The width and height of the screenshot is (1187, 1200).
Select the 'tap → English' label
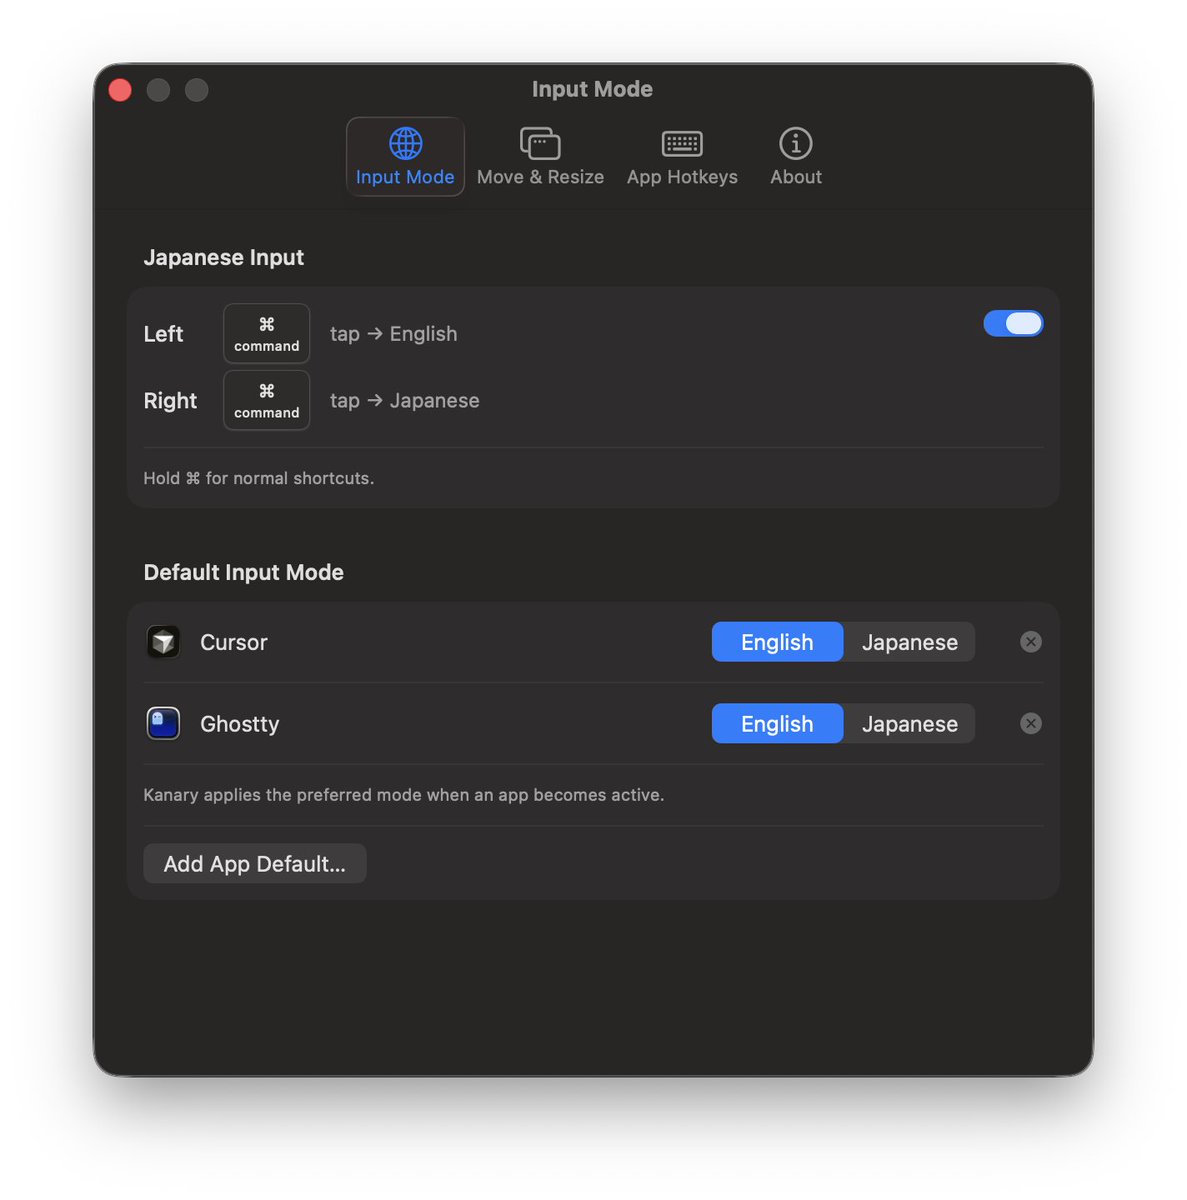(x=394, y=334)
